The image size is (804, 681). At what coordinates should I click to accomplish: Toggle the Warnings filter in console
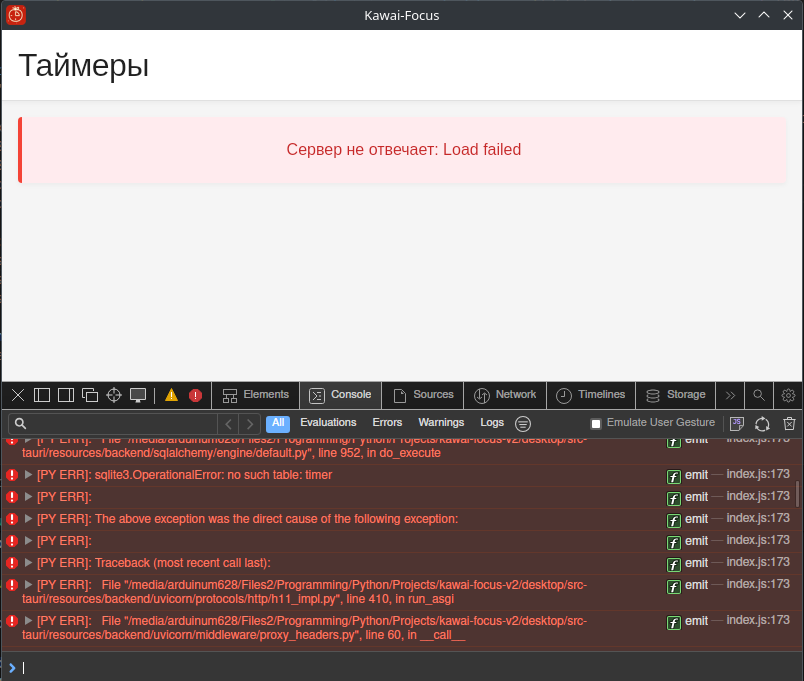pos(441,423)
